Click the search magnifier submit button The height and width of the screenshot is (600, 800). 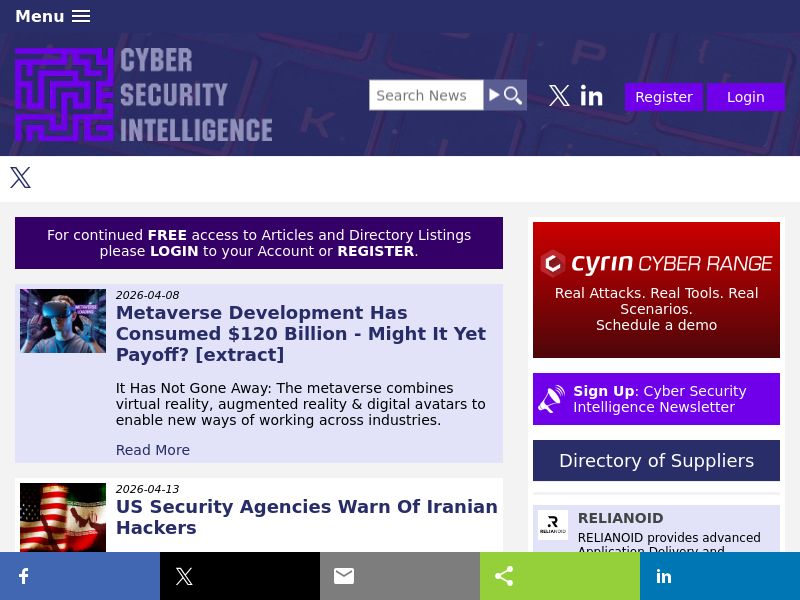tap(506, 95)
